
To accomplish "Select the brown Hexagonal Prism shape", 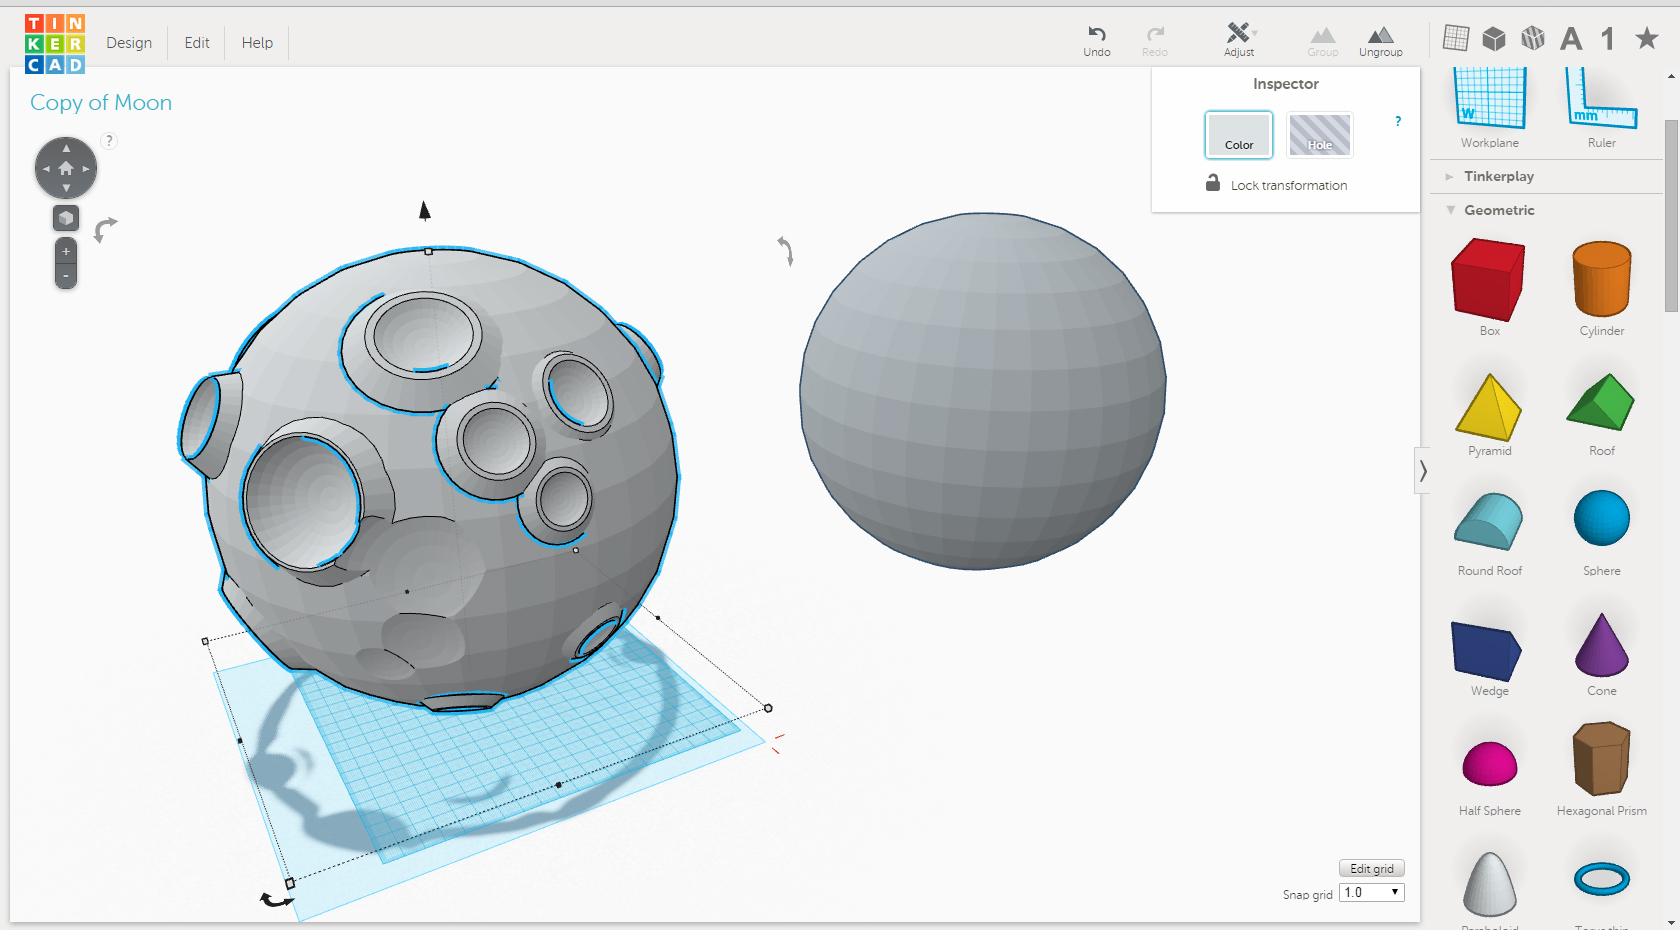I will (x=1601, y=759).
